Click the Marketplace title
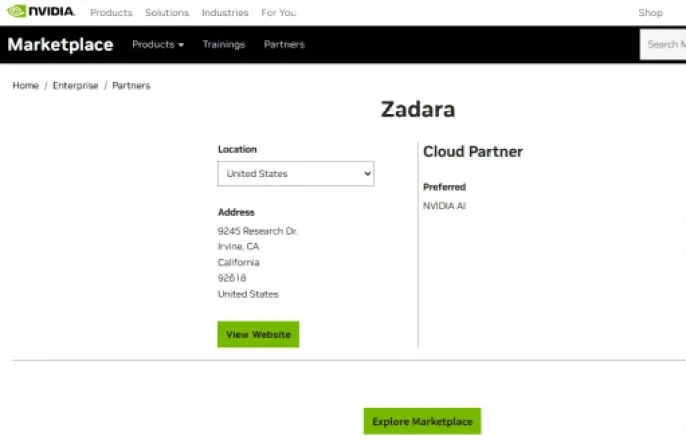Viewport: 686px width, 440px height. pos(60,45)
